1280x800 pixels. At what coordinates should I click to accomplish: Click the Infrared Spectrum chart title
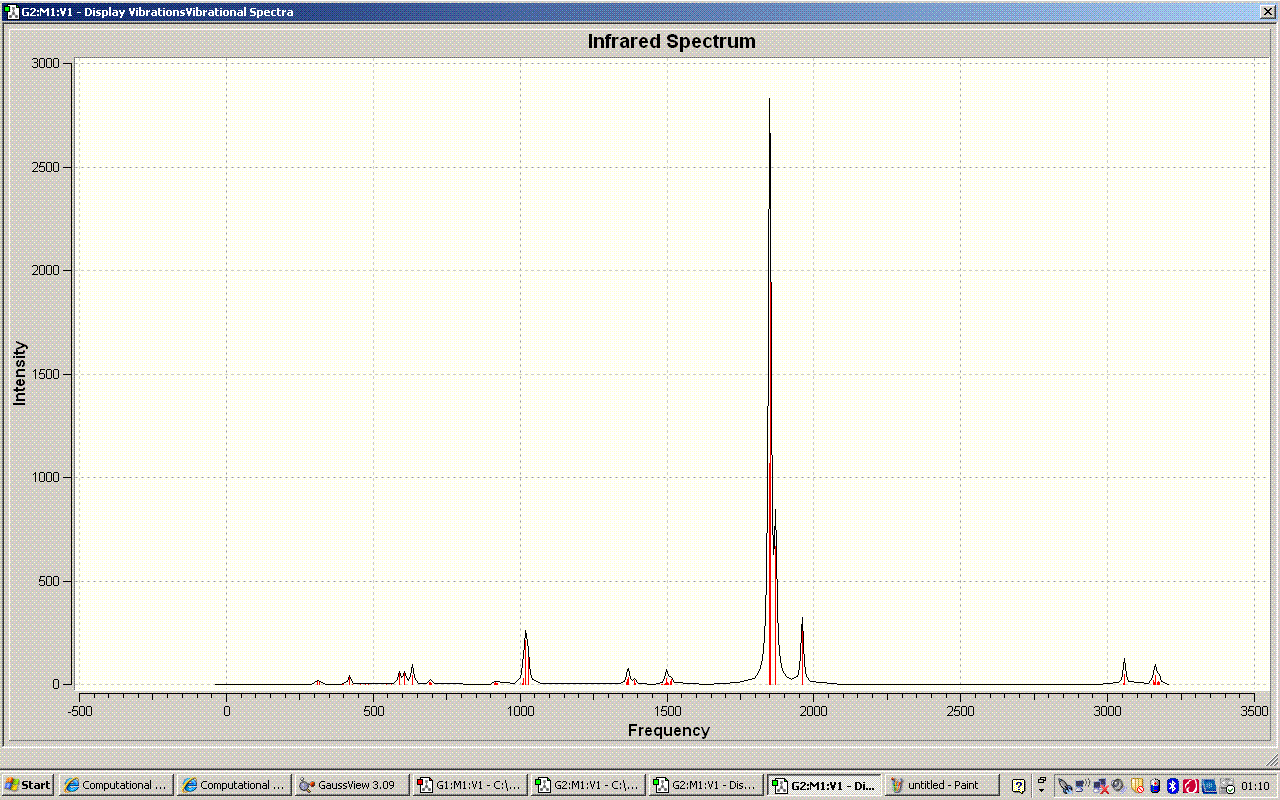tap(671, 41)
